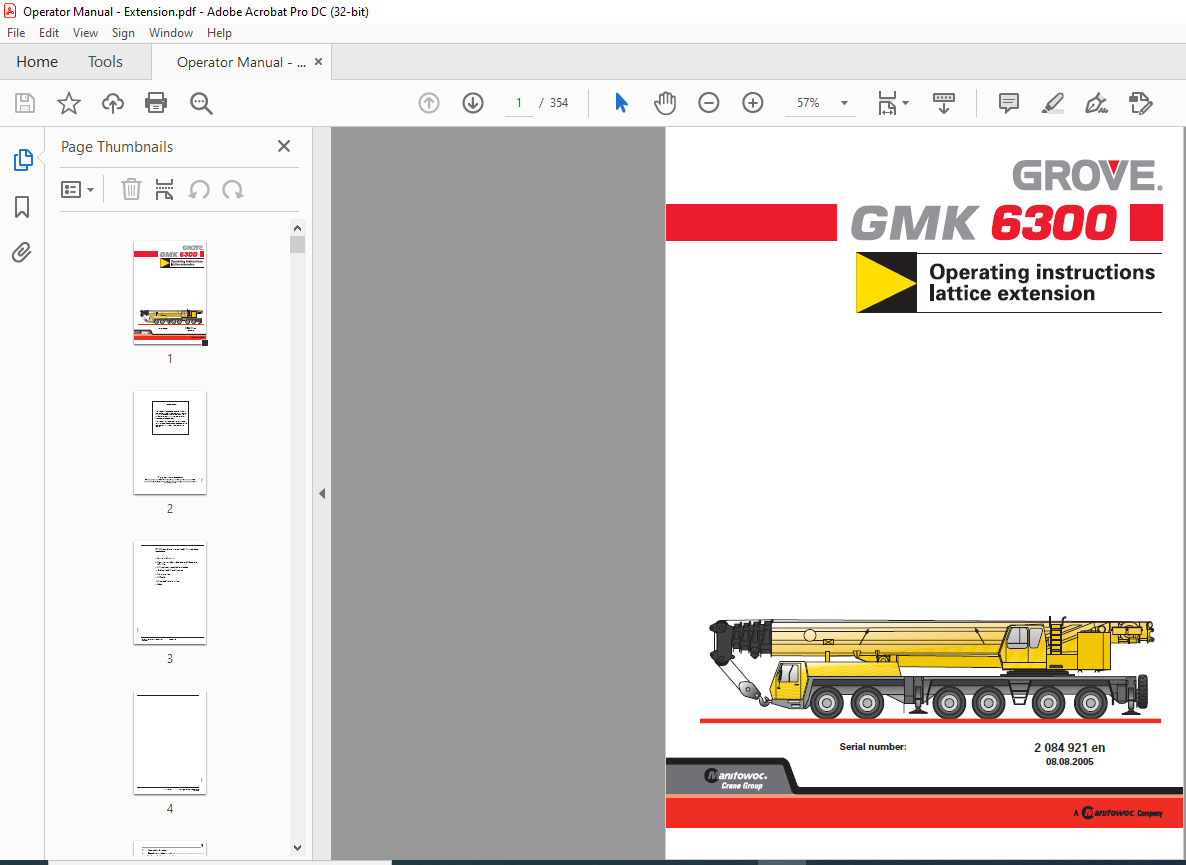Close the Operator Manual document tab
This screenshot has height=865, width=1186.
(318, 62)
